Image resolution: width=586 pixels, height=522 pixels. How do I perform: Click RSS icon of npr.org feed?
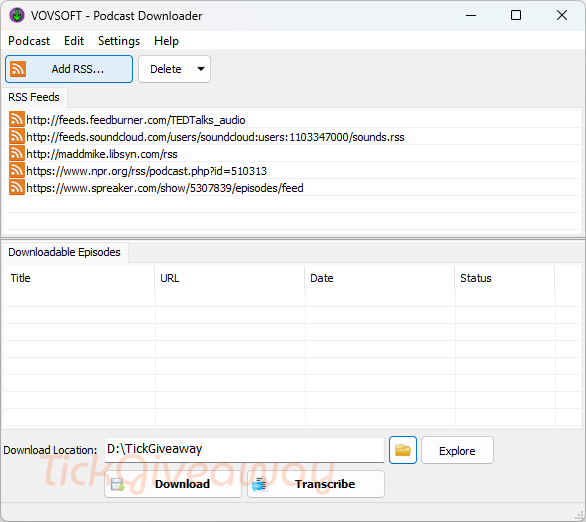click(17, 170)
